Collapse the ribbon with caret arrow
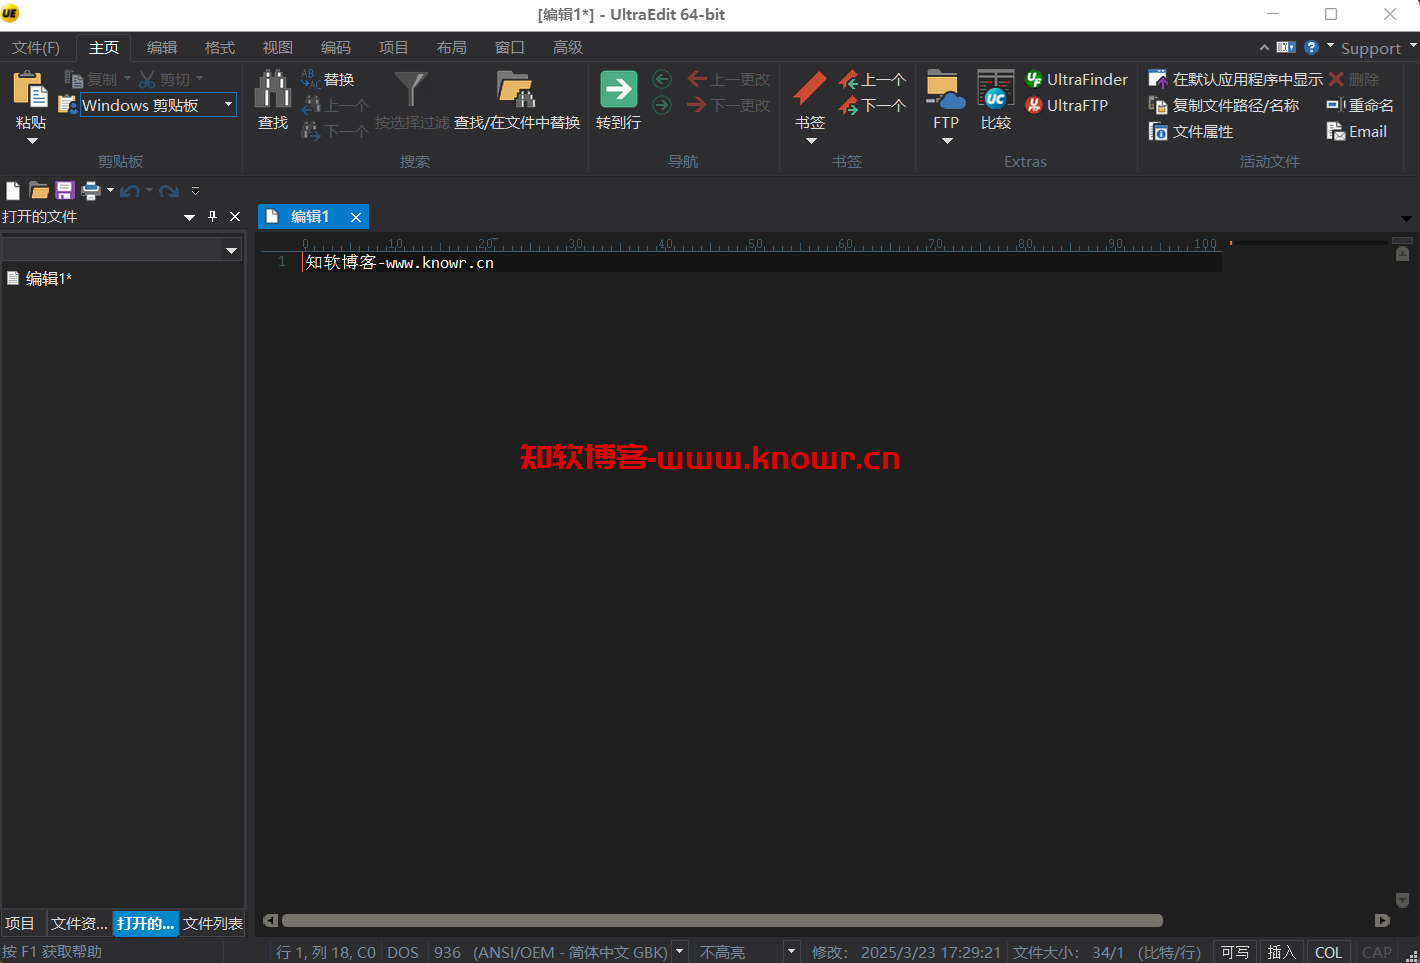1420x963 pixels. point(1264,47)
